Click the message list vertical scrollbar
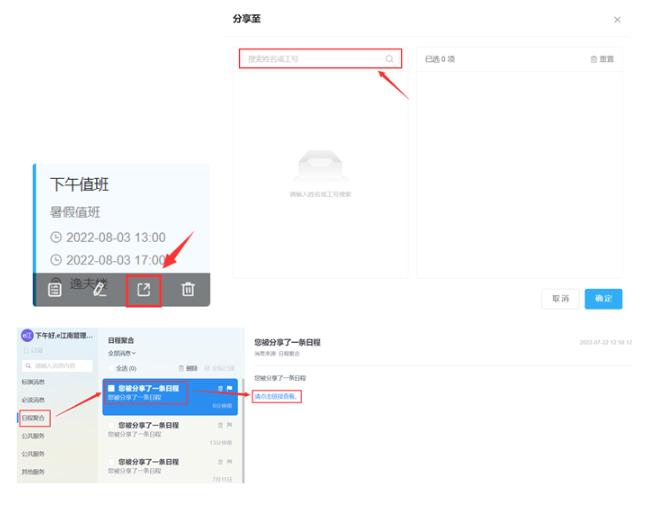The height and width of the screenshot is (510, 662). tap(243, 431)
